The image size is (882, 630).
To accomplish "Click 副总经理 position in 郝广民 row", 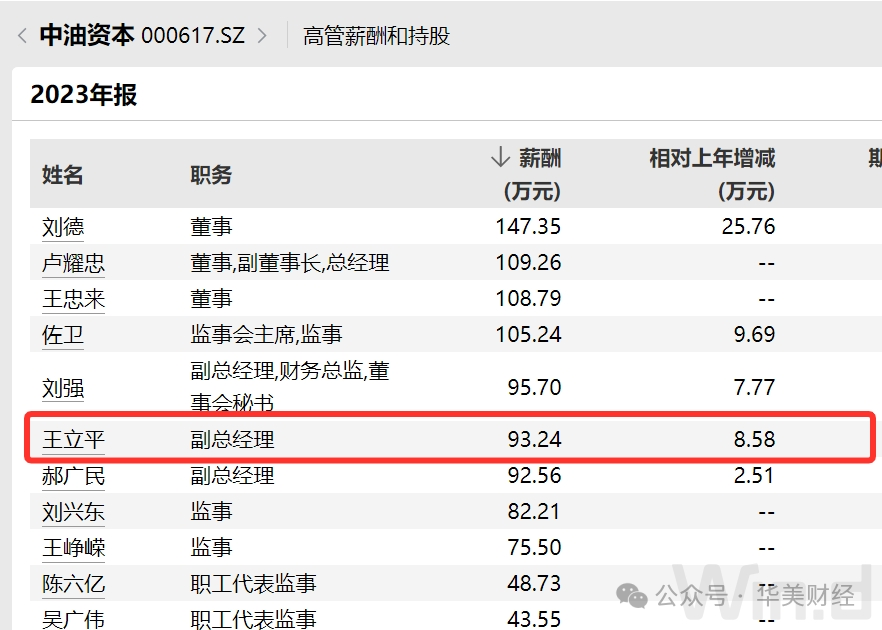I will pyautogui.click(x=232, y=476).
